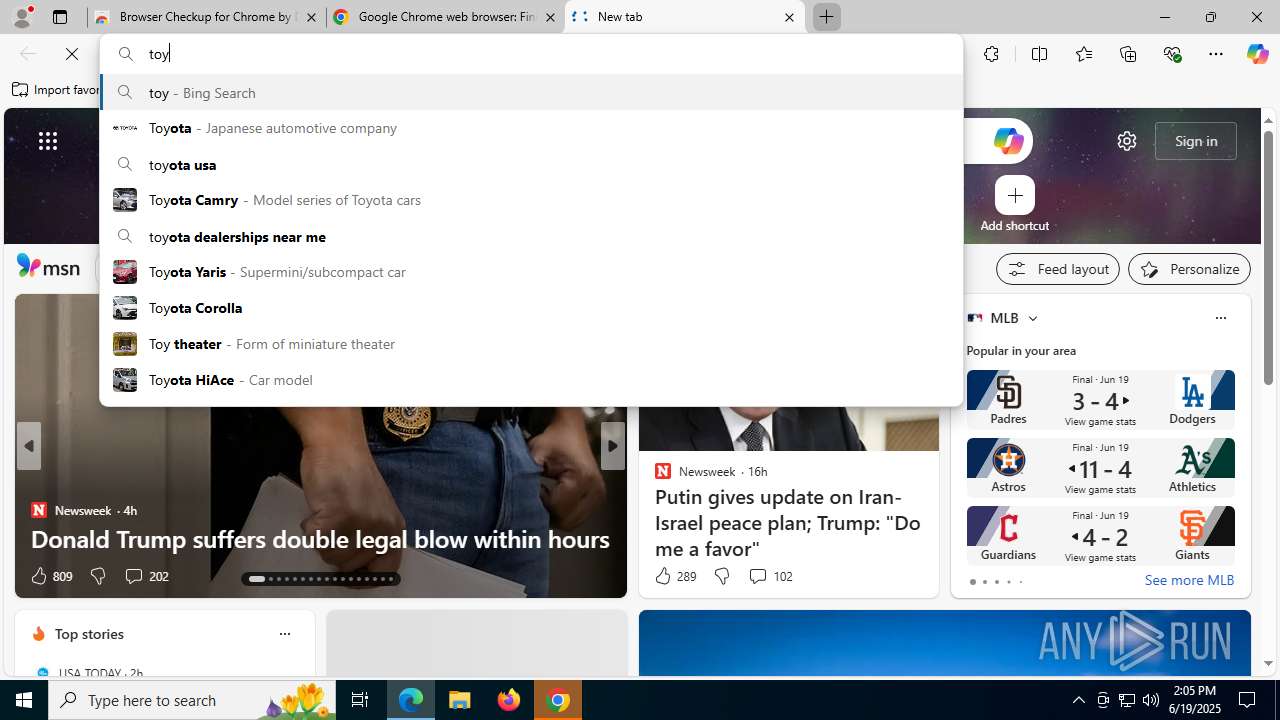This screenshot has height=720, width=1280.
Task: Choose the Toyota Yaris suggestion
Action: click(531, 272)
